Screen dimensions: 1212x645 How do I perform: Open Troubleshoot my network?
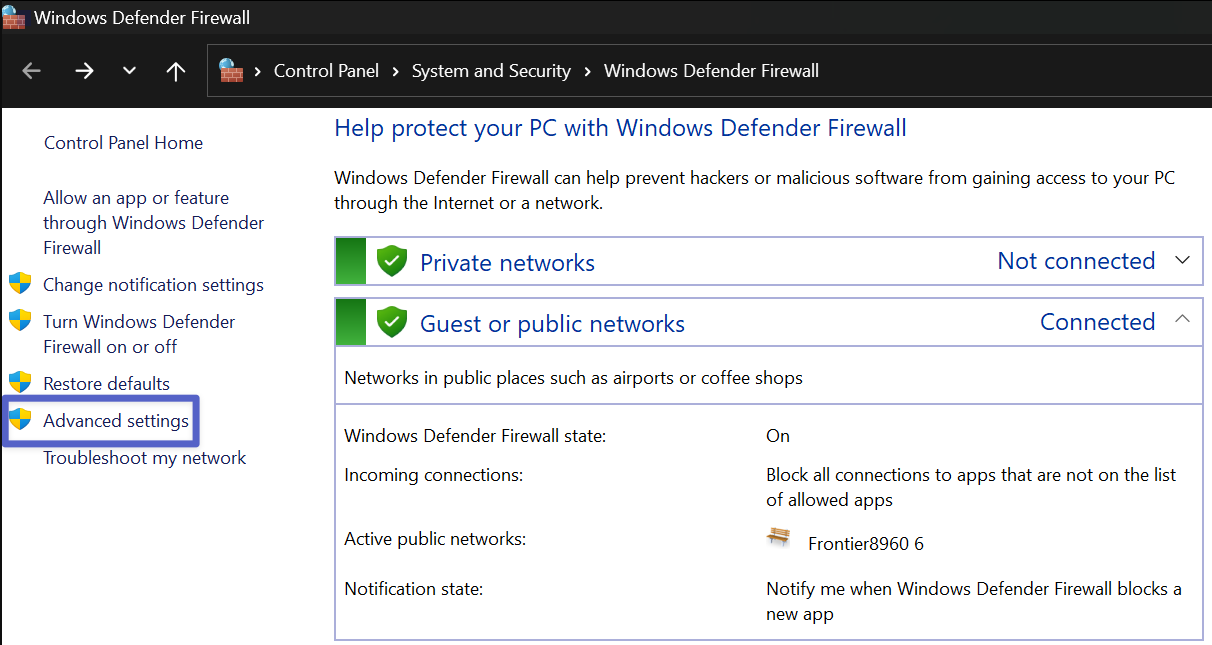click(144, 458)
